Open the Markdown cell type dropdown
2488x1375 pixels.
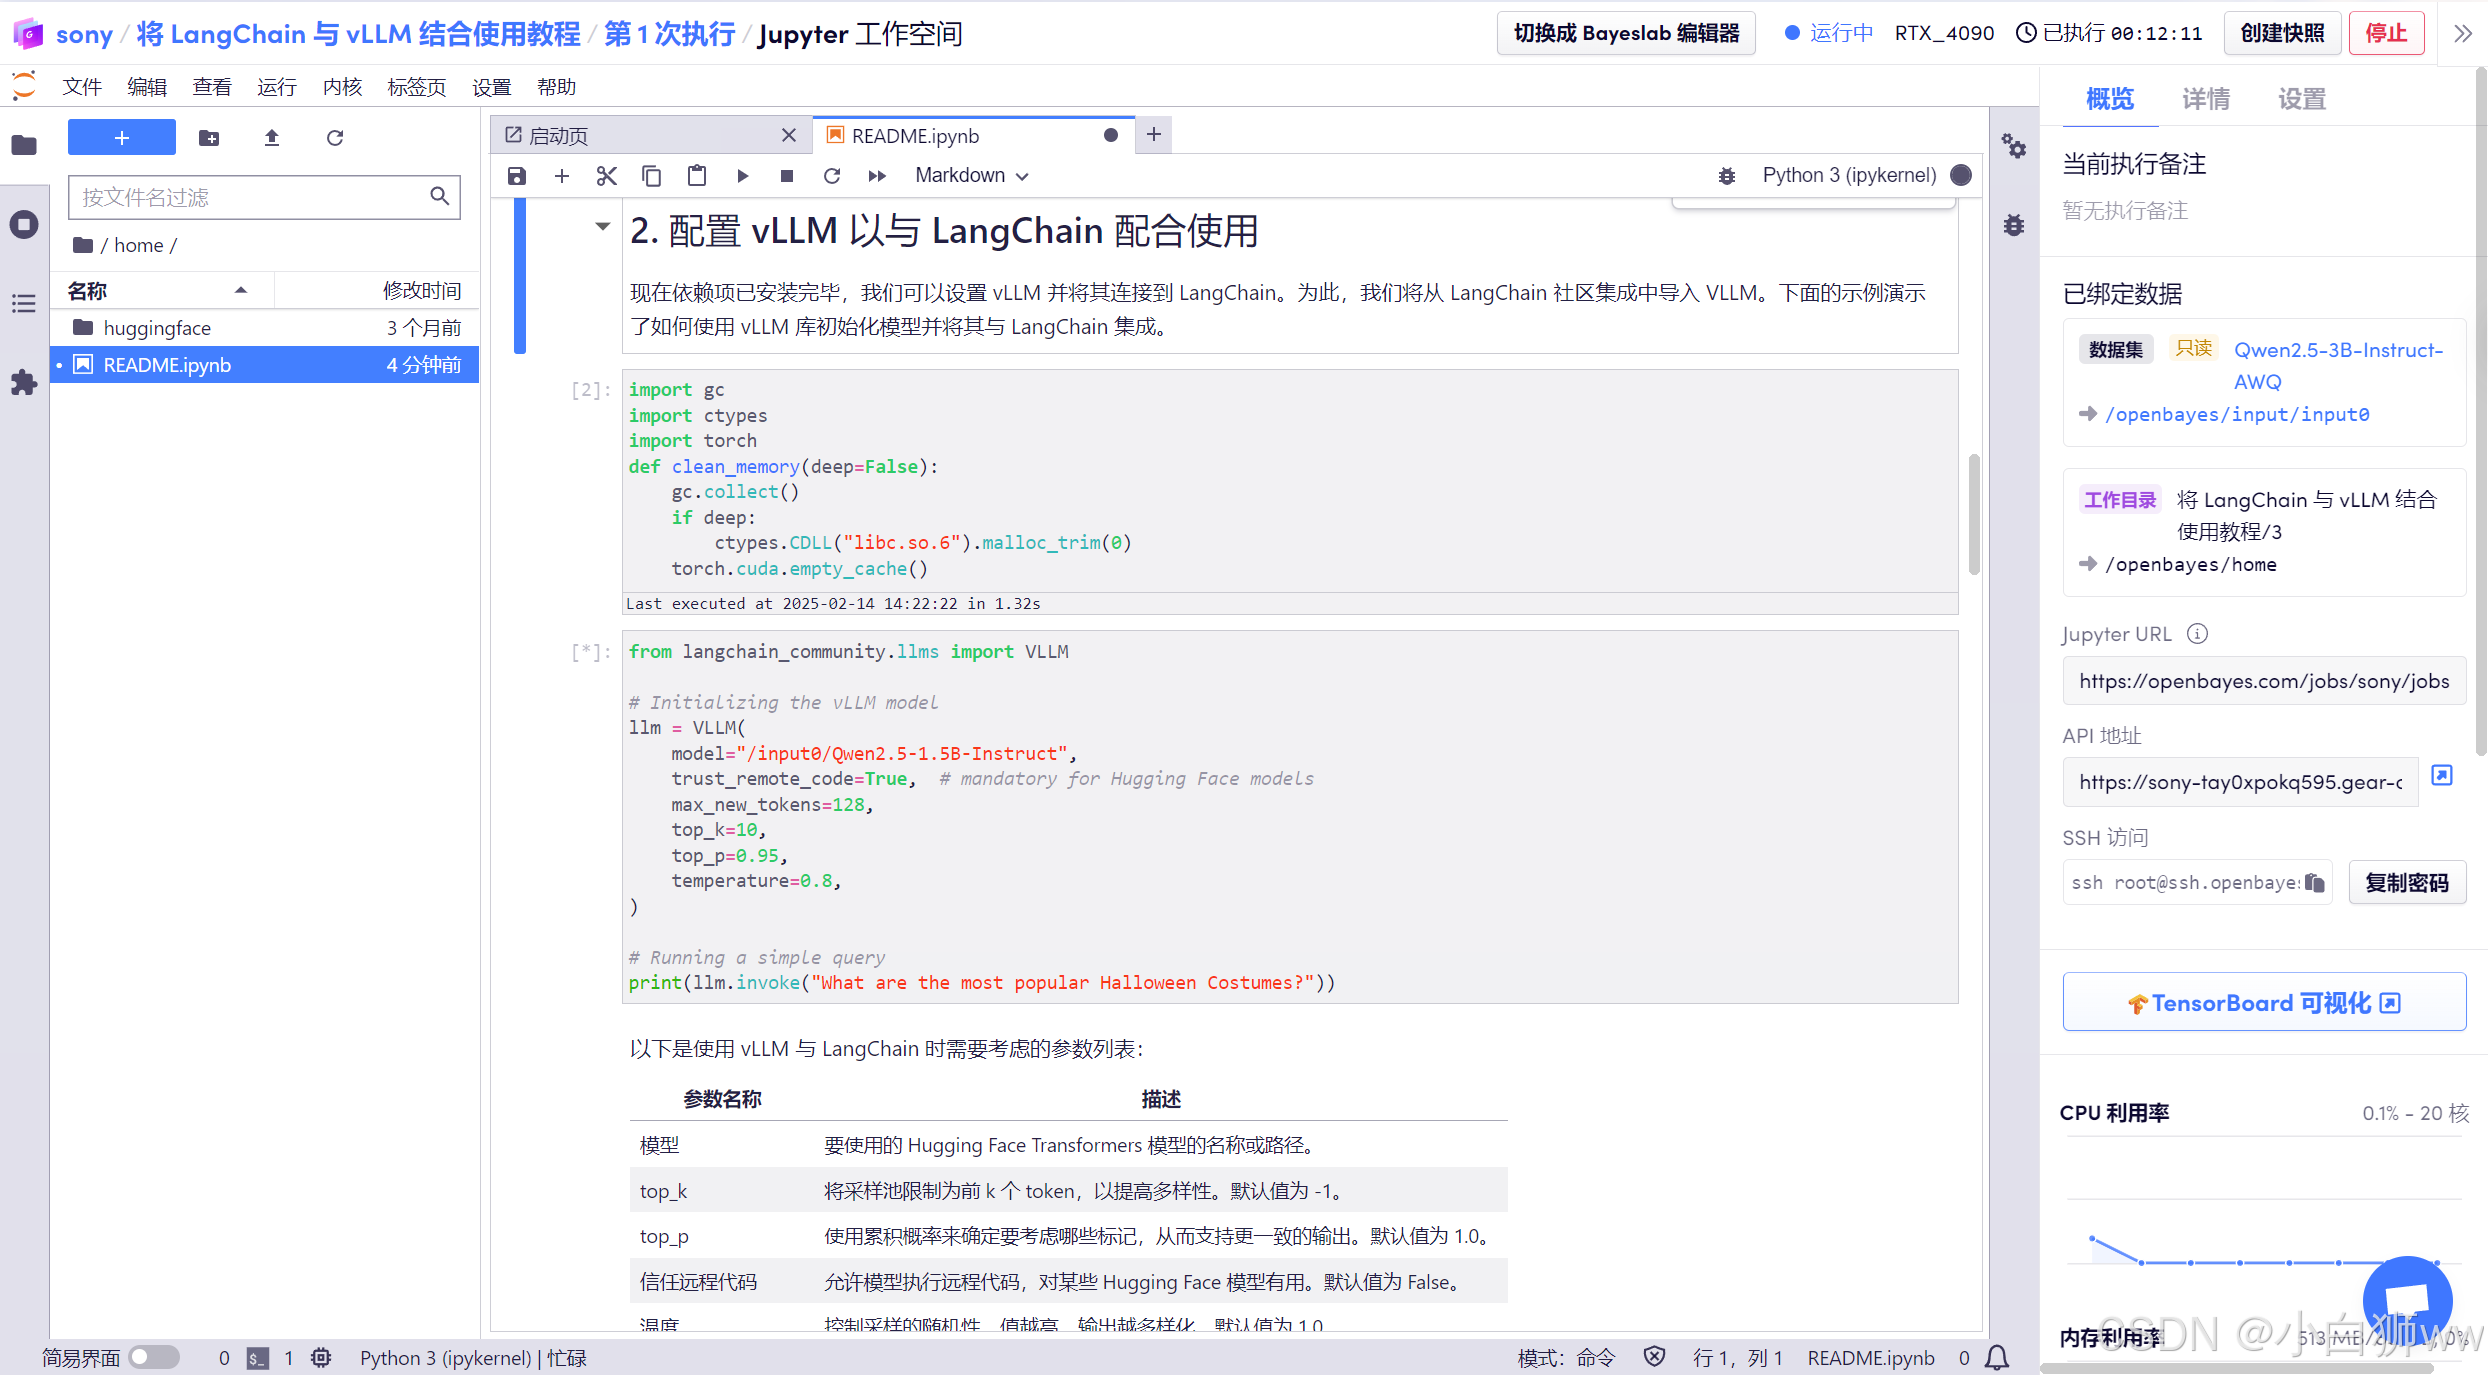click(971, 175)
